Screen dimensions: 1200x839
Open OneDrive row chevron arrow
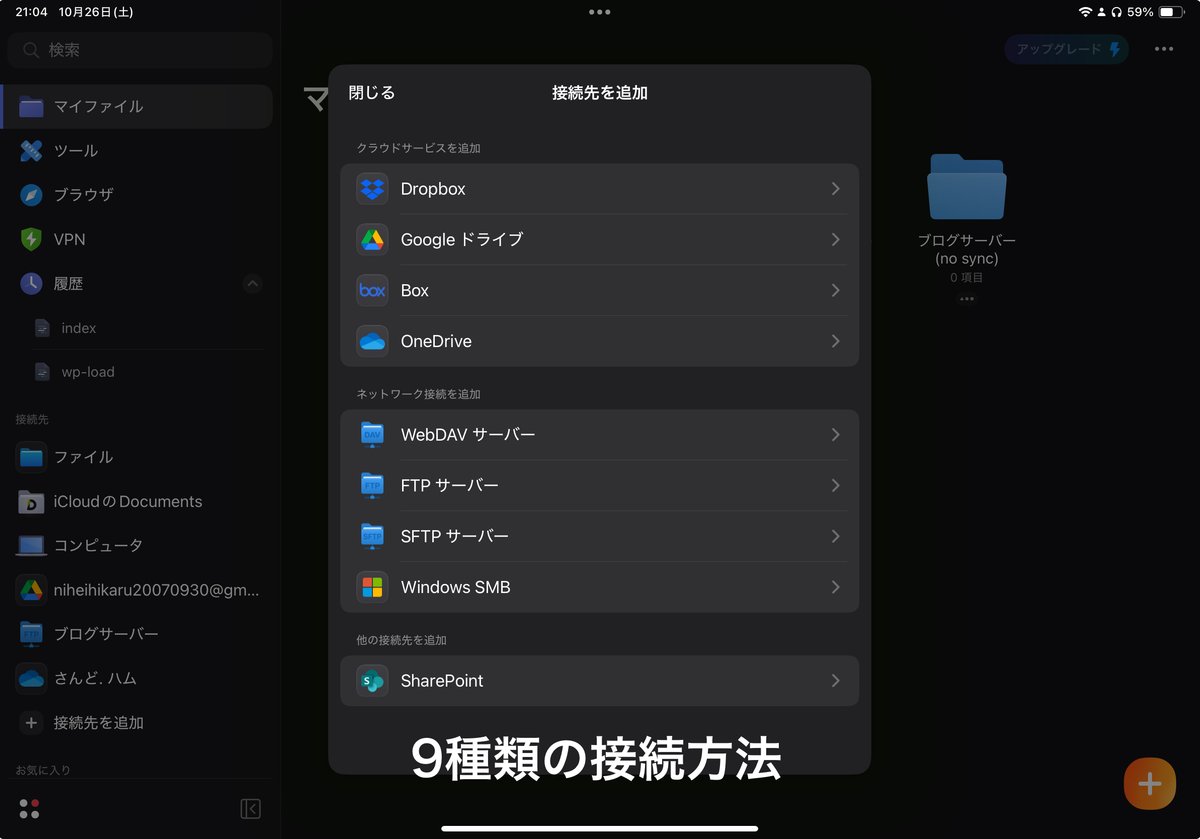tap(836, 342)
